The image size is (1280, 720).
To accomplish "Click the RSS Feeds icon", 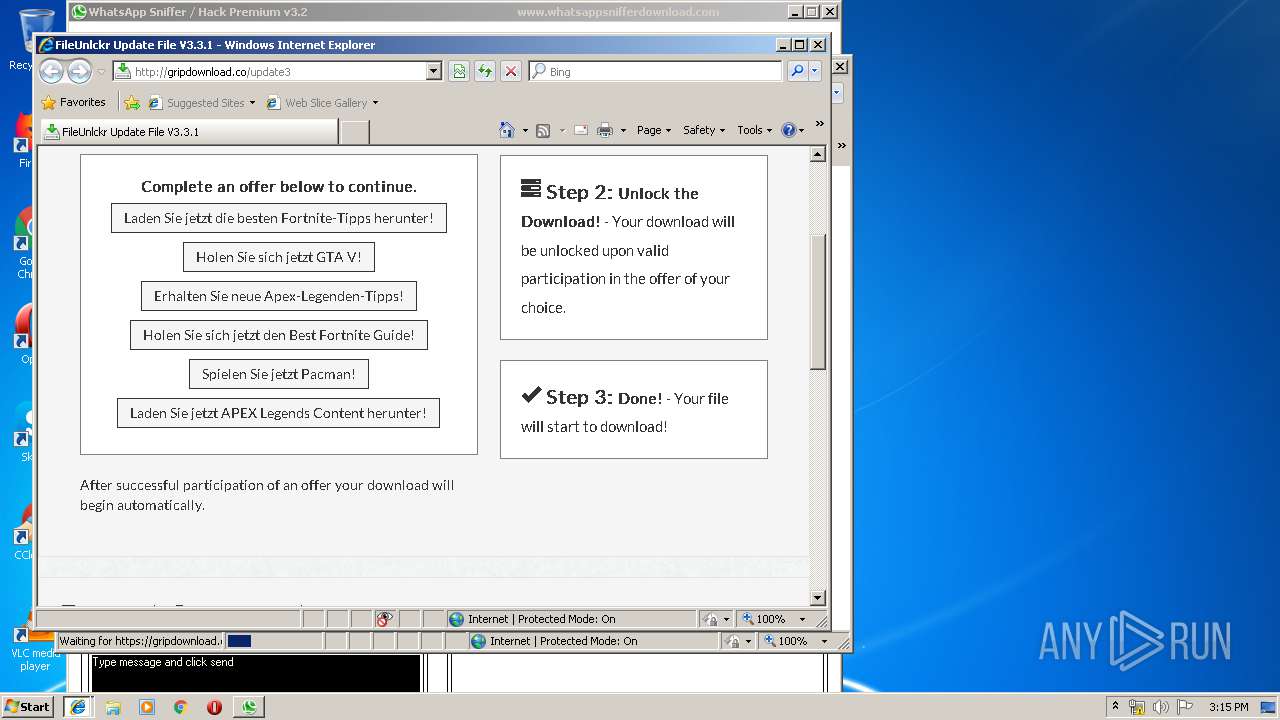I will tap(543, 130).
